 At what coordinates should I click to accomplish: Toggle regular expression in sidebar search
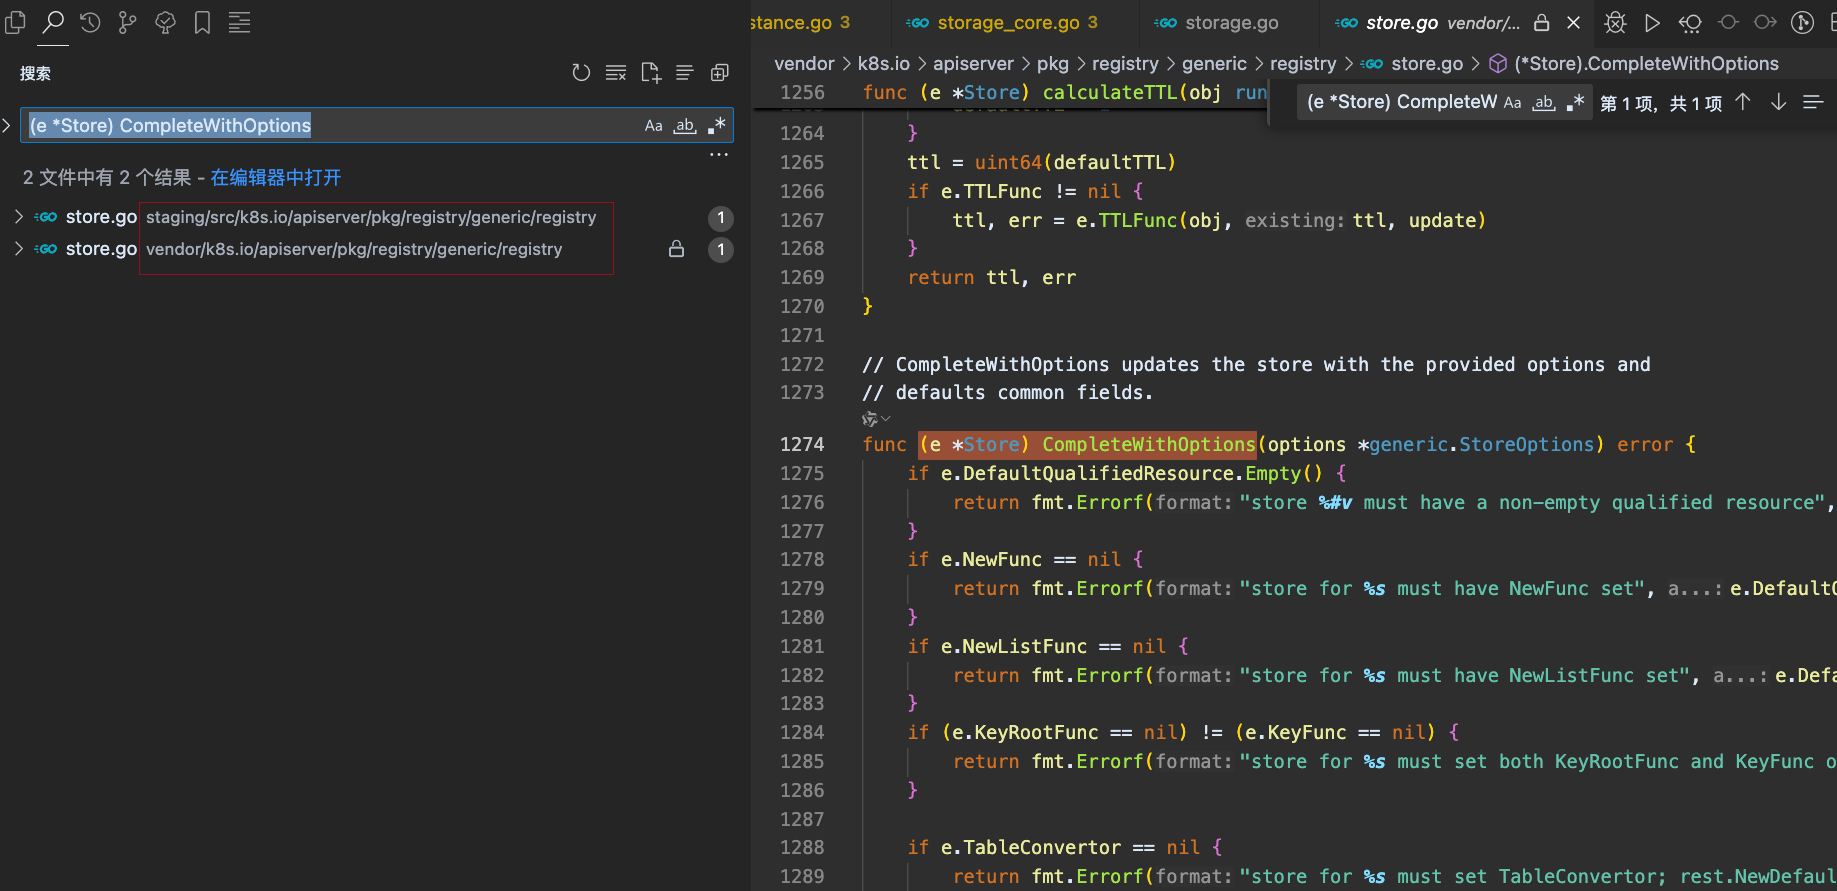(x=717, y=125)
